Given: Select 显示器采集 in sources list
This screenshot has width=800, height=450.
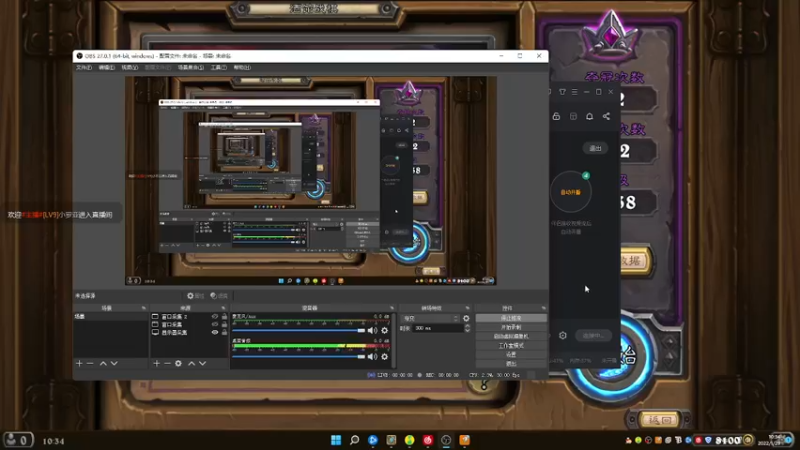Looking at the screenshot, I should pos(174,332).
